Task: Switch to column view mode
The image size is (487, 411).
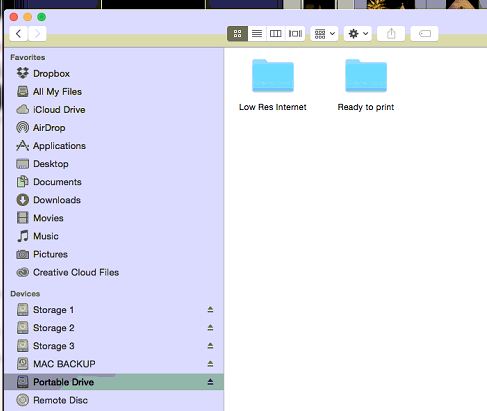Action: [276, 33]
